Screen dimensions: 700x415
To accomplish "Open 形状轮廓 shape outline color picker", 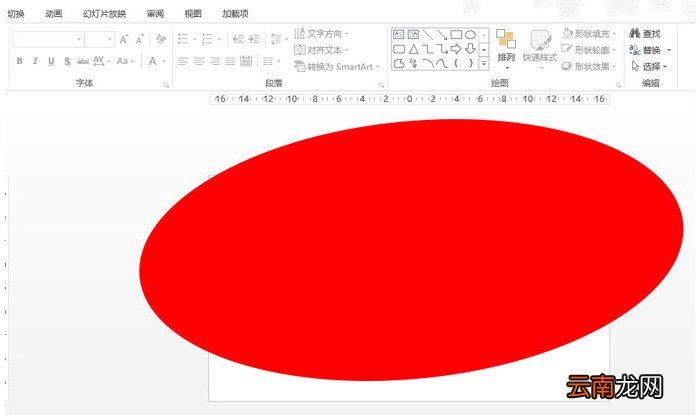I will pos(588,50).
